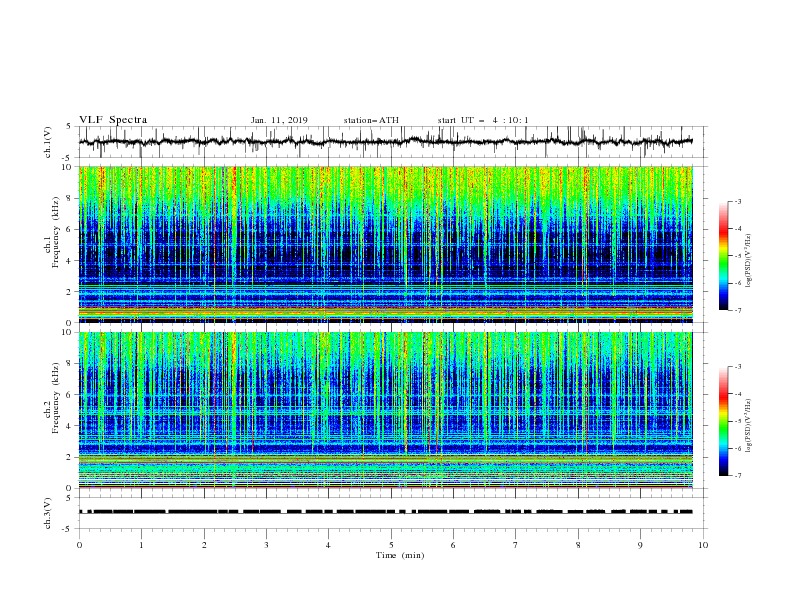Click the ch.1 voltage waveform trace
792x612 pixels.
(x=385, y=142)
